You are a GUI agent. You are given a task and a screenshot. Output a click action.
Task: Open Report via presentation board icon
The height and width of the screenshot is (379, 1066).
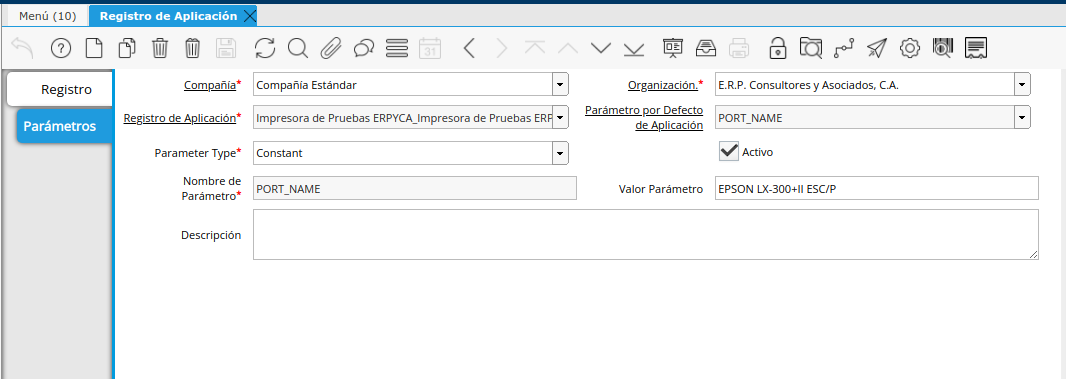coord(673,48)
